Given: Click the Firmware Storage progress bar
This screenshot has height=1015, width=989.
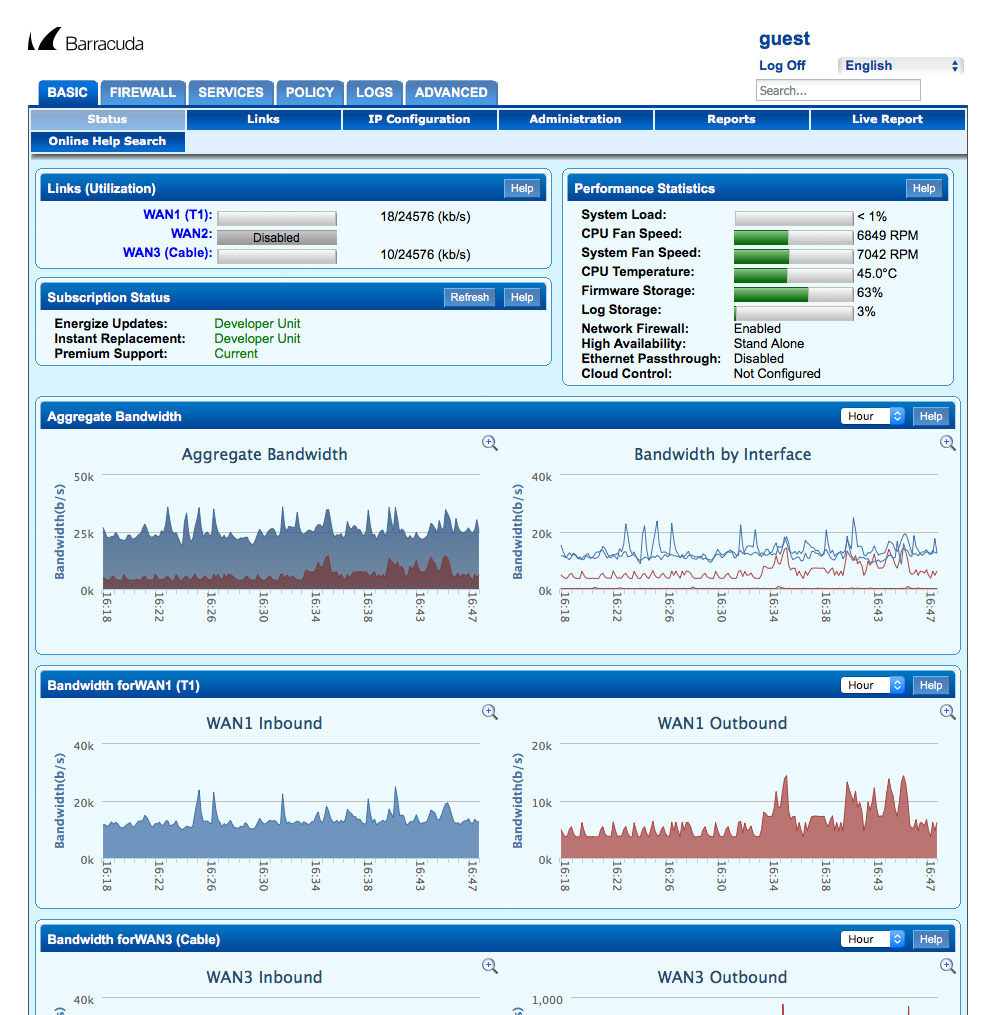Looking at the screenshot, I should click(794, 295).
